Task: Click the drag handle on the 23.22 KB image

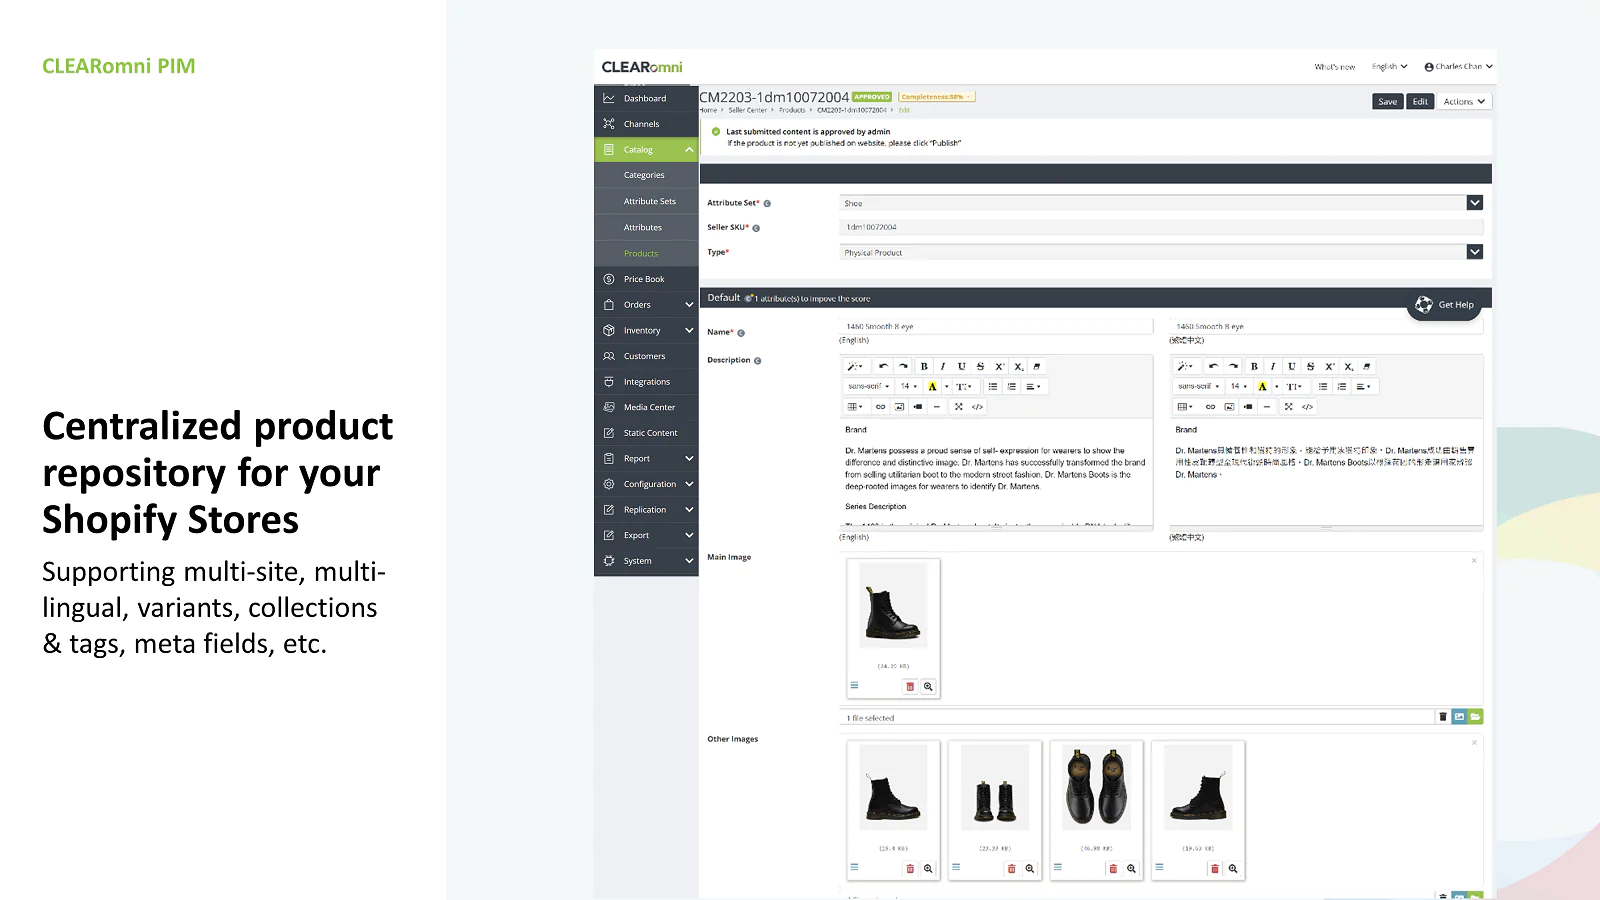Action: [956, 867]
